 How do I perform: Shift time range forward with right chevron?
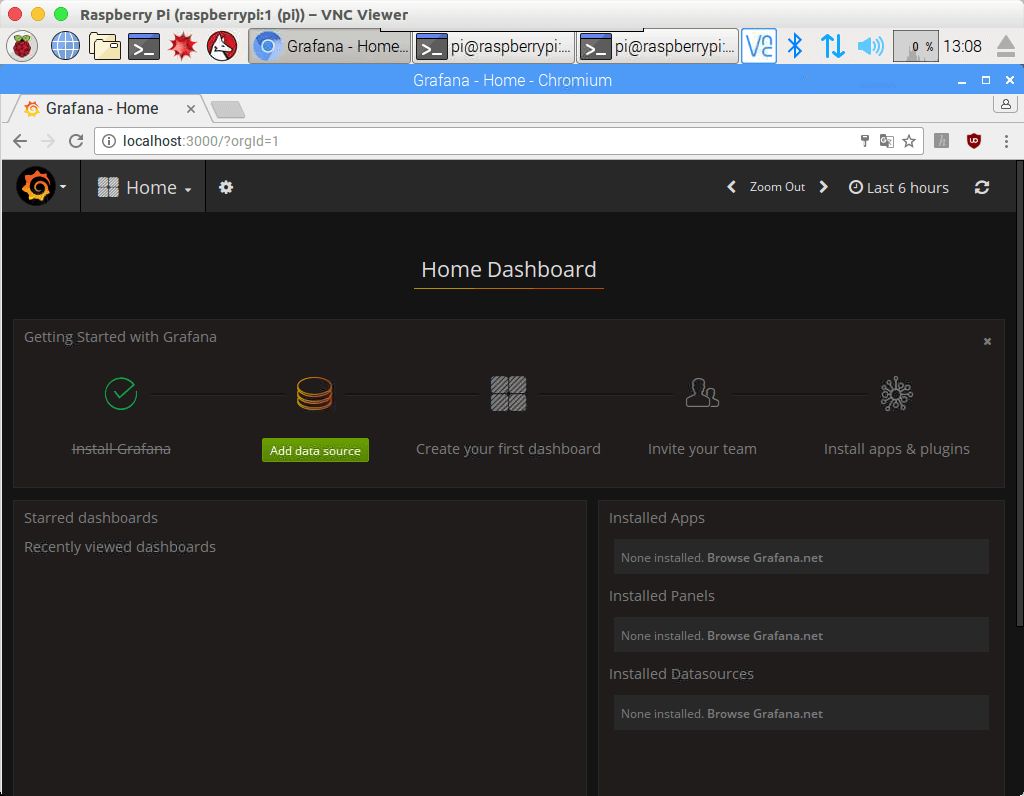pyautogui.click(x=824, y=187)
